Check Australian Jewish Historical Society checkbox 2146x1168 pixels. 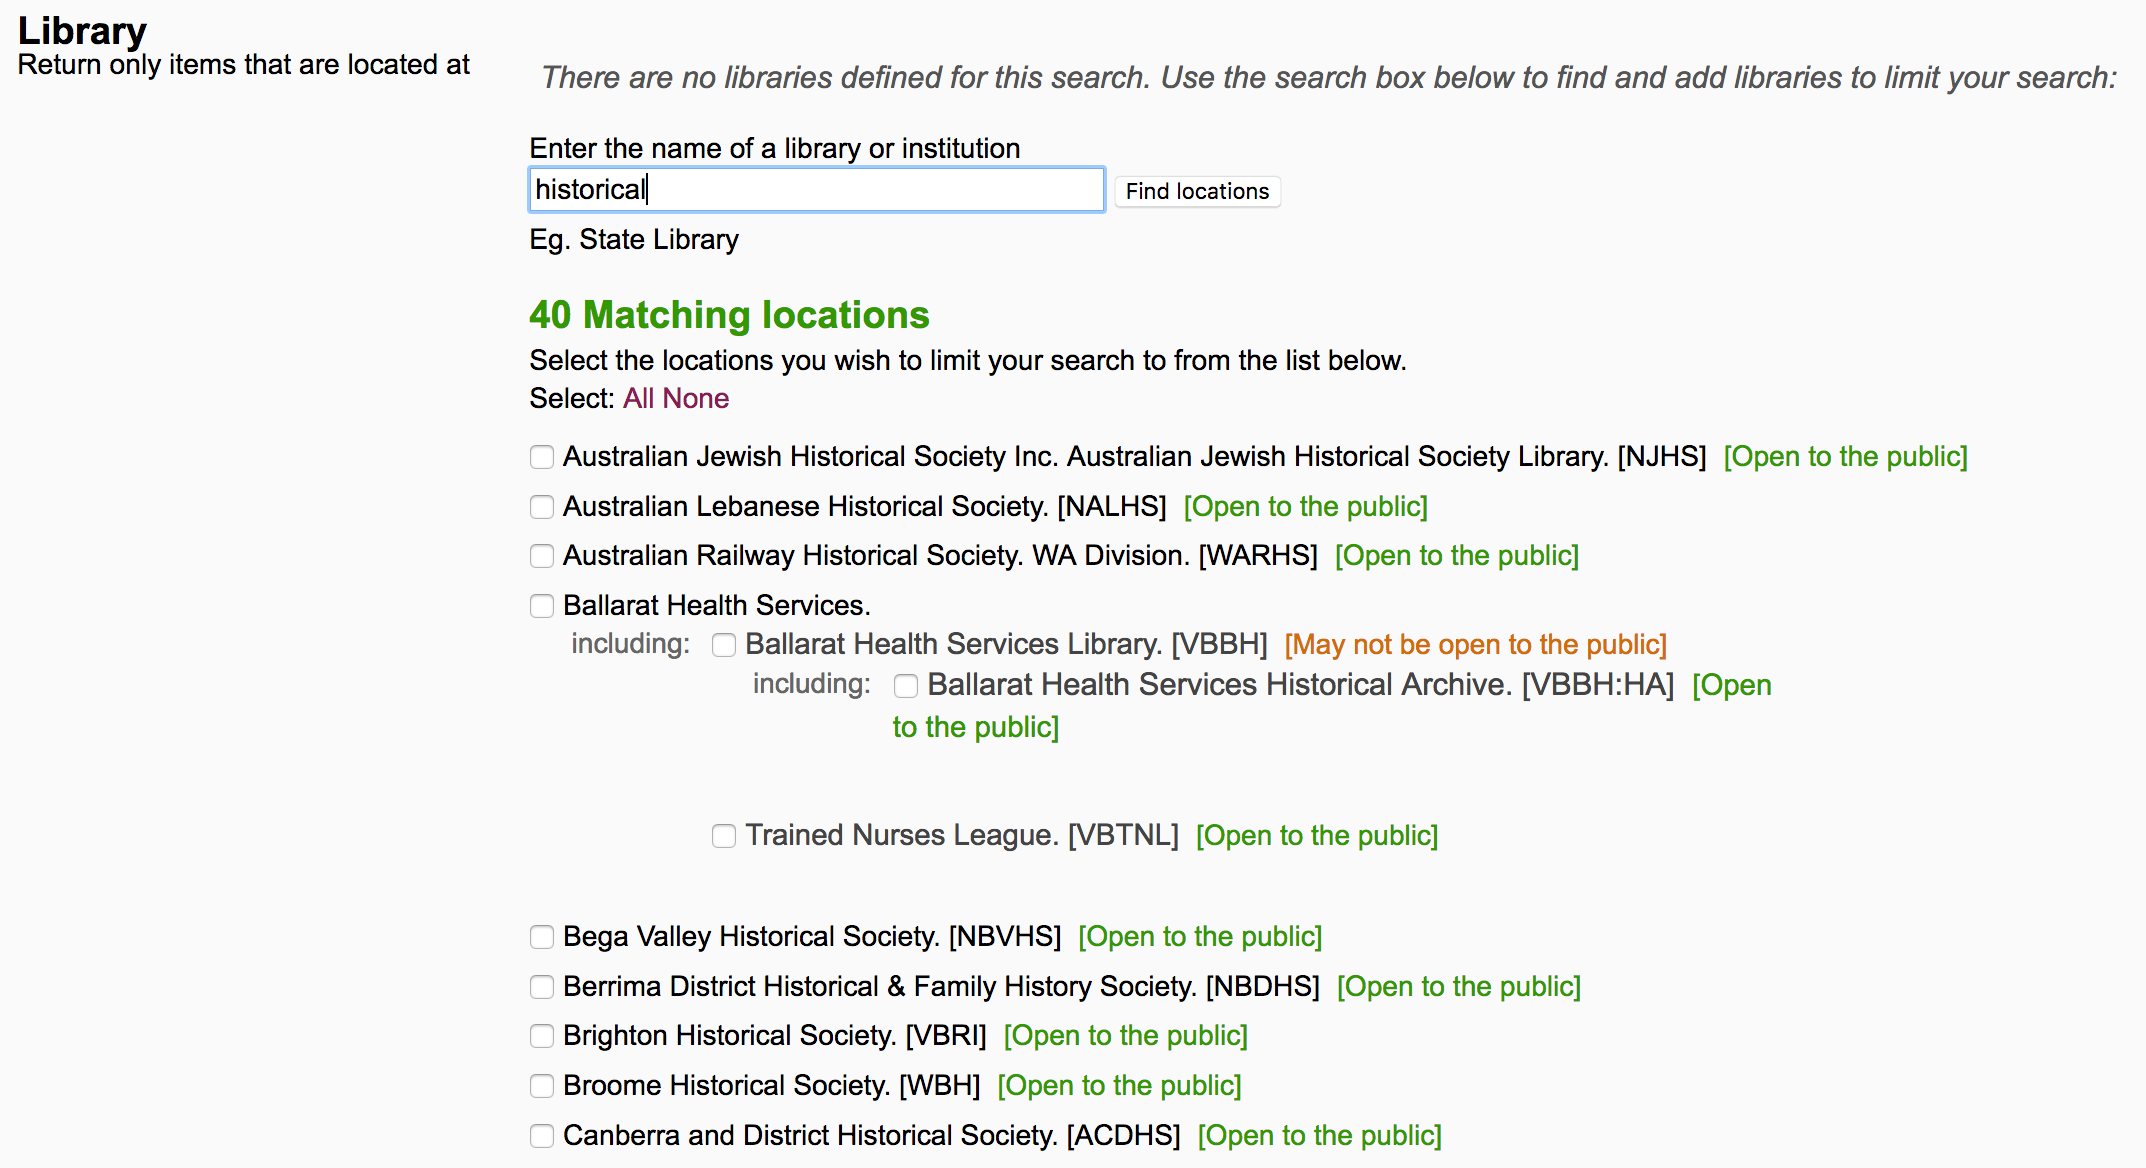tap(541, 457)
